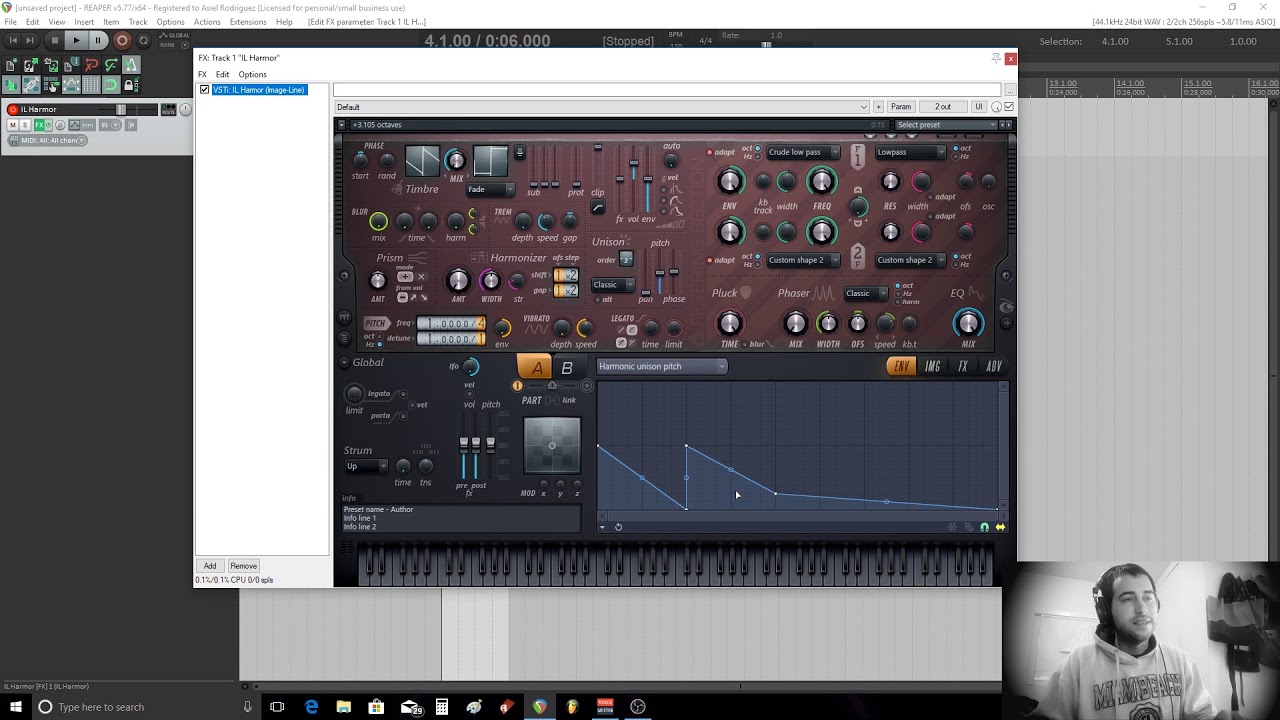Select part B
Screen dimensions: 1280x720
[566, 368]
